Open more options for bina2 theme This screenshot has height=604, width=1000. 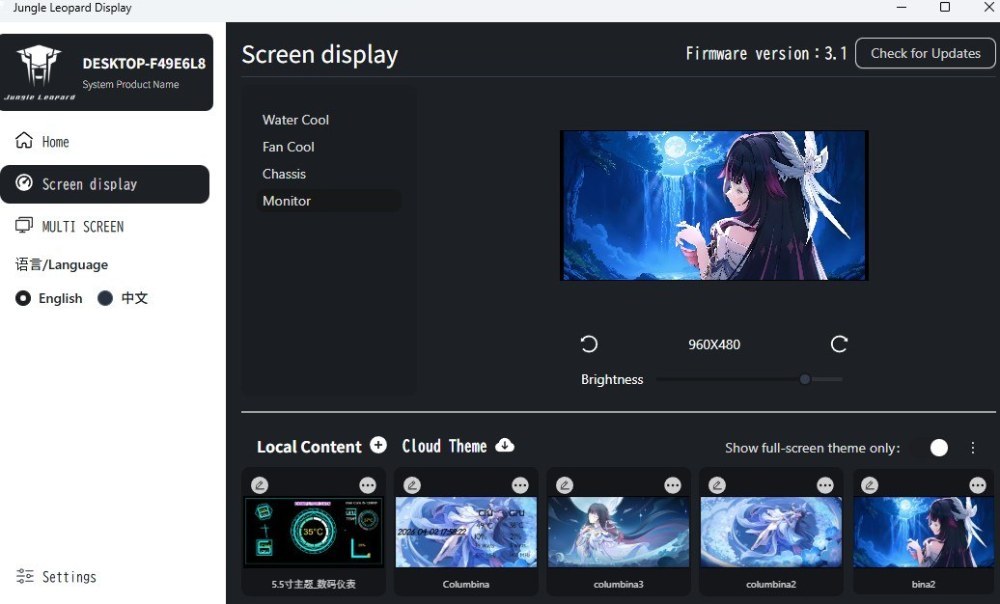coord(977,485)
